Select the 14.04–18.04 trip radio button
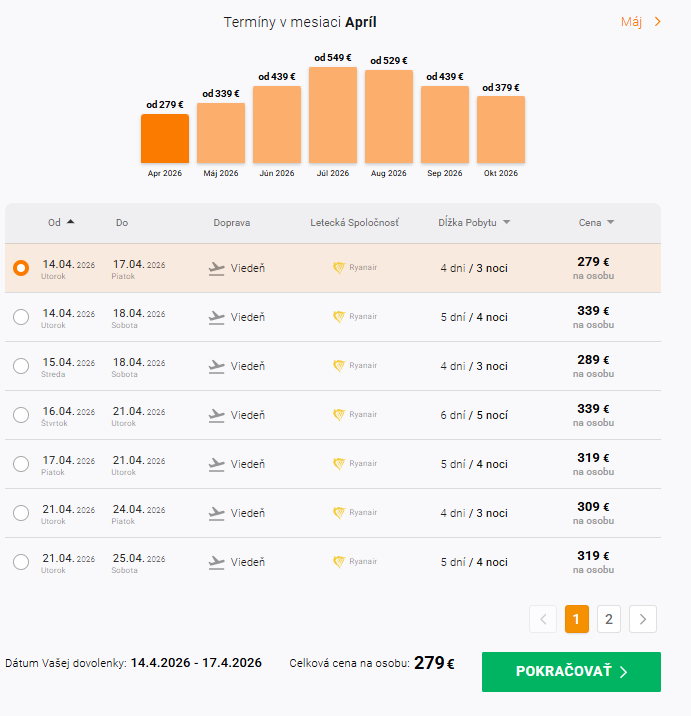This screenshot has width=691, height=716. pyautogui.click(x=21, y=317)
